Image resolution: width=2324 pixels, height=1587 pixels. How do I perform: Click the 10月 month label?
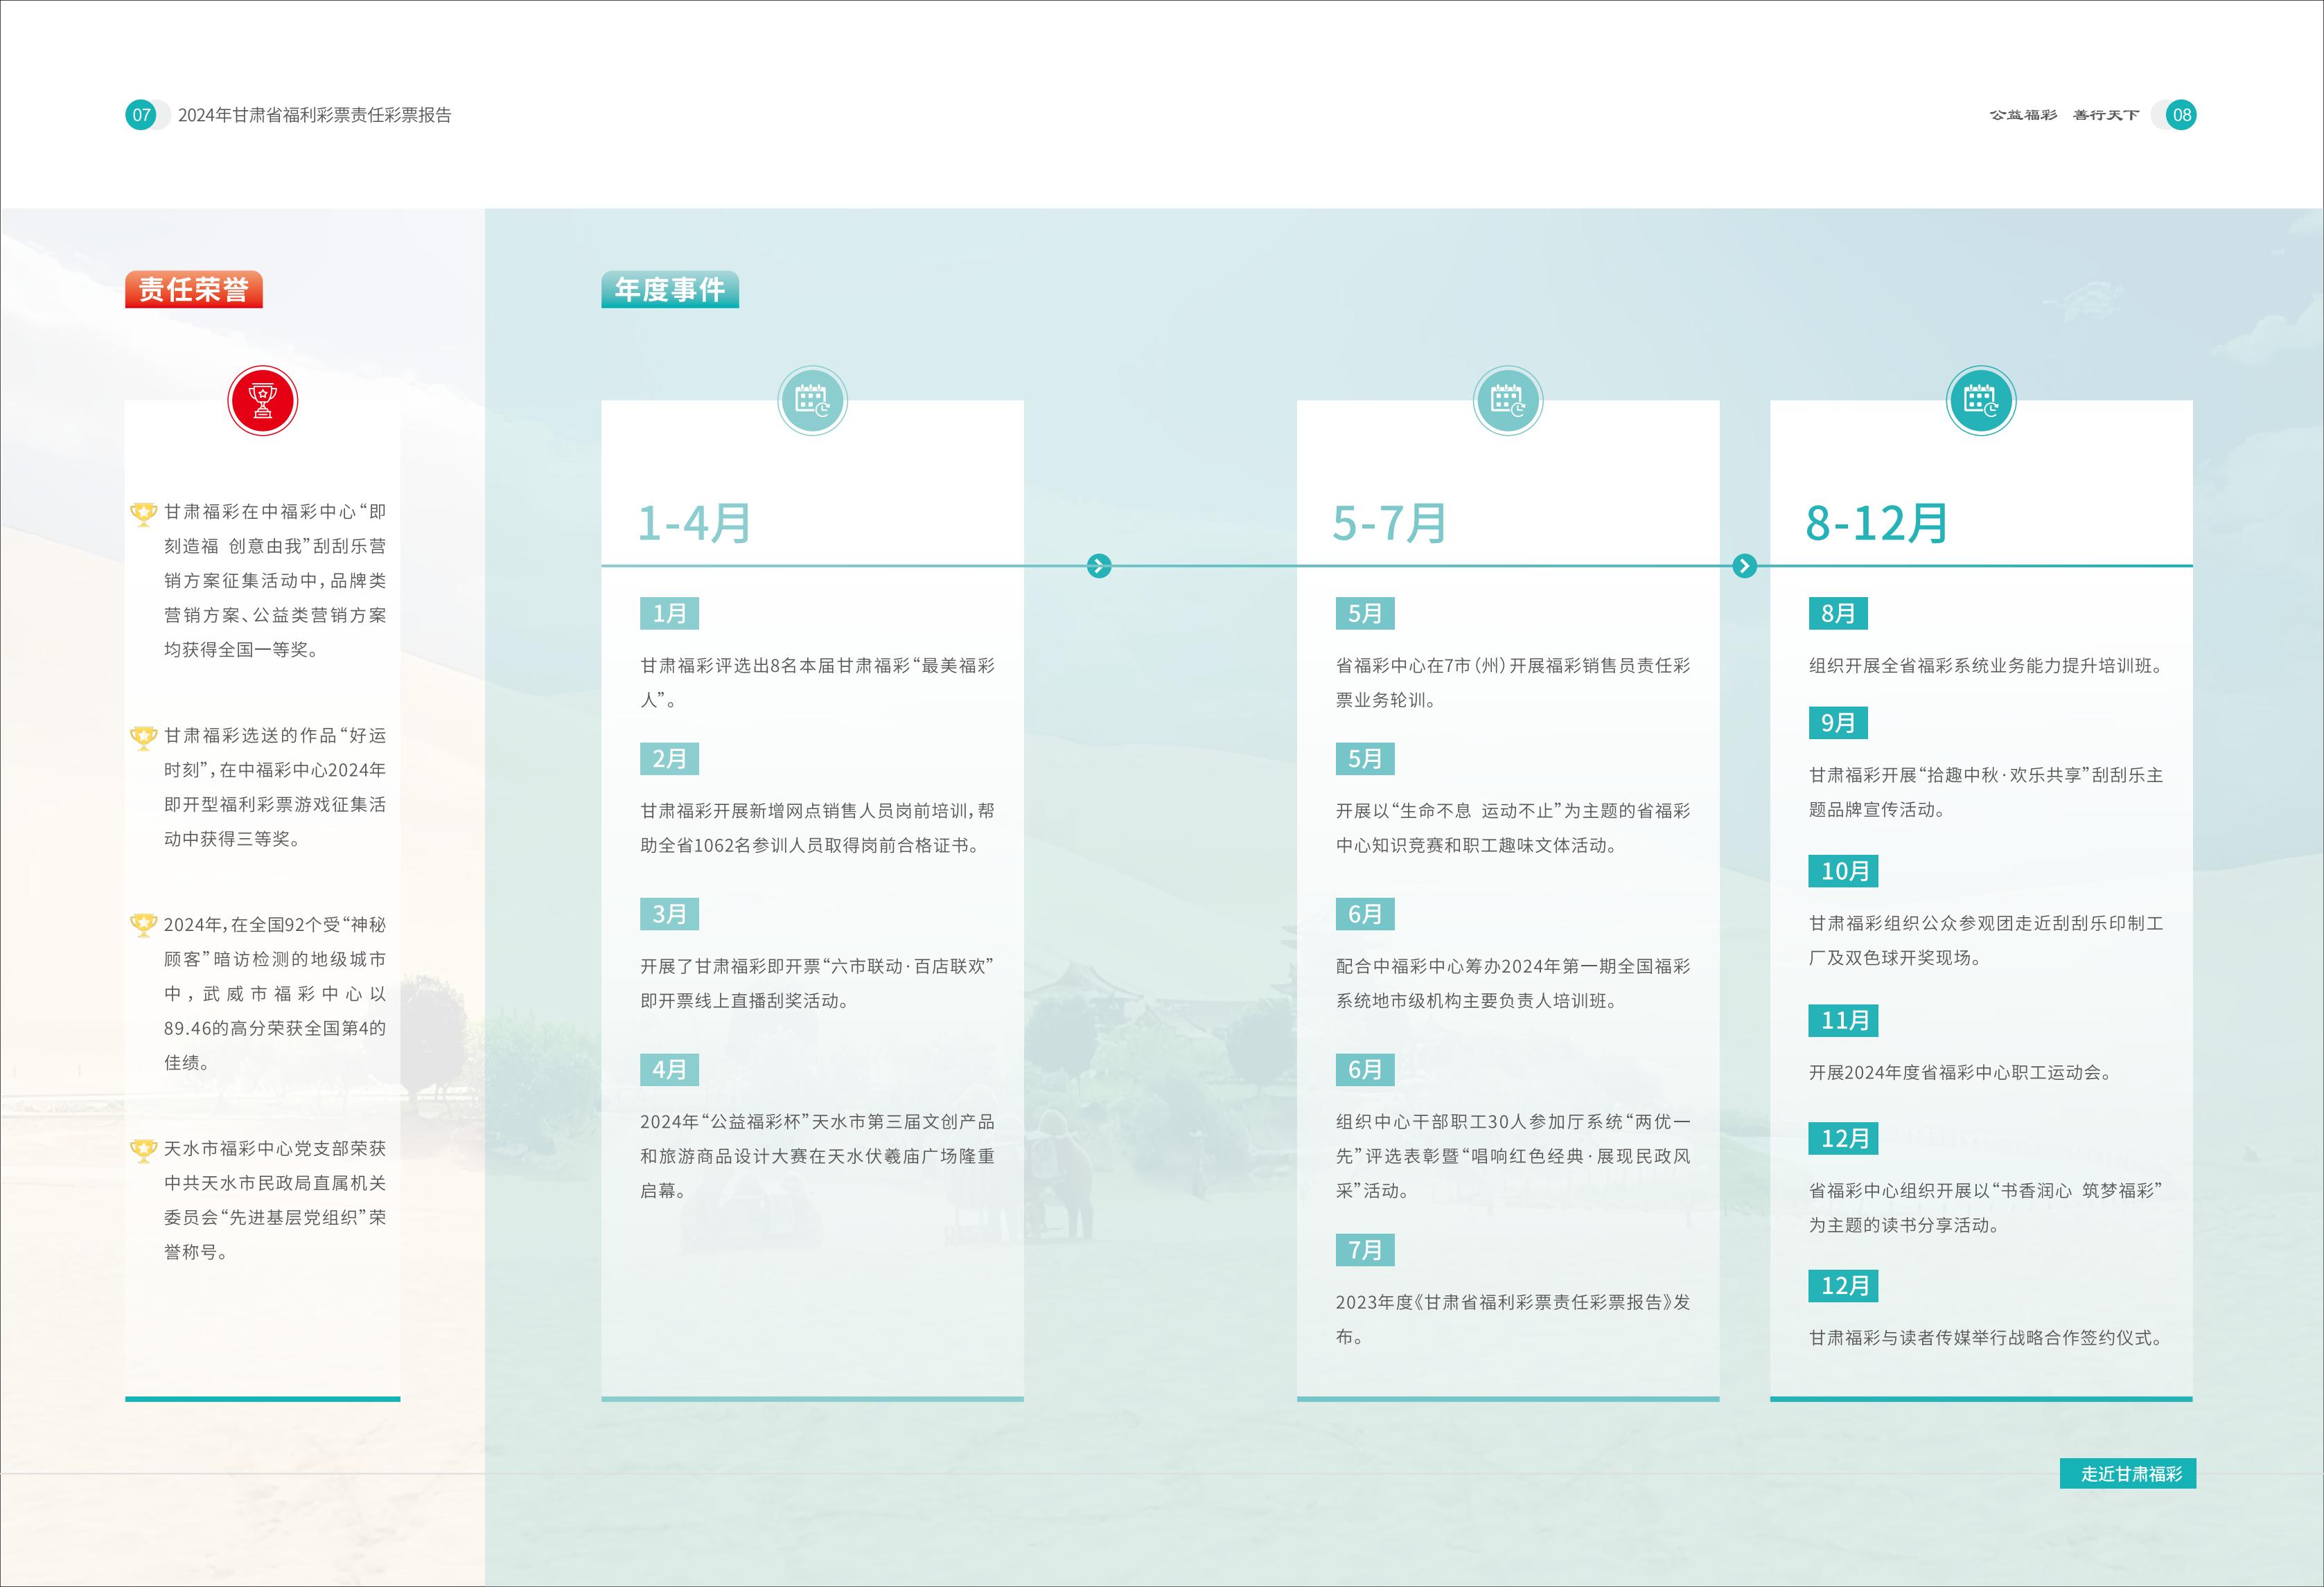coord(1843,871)
